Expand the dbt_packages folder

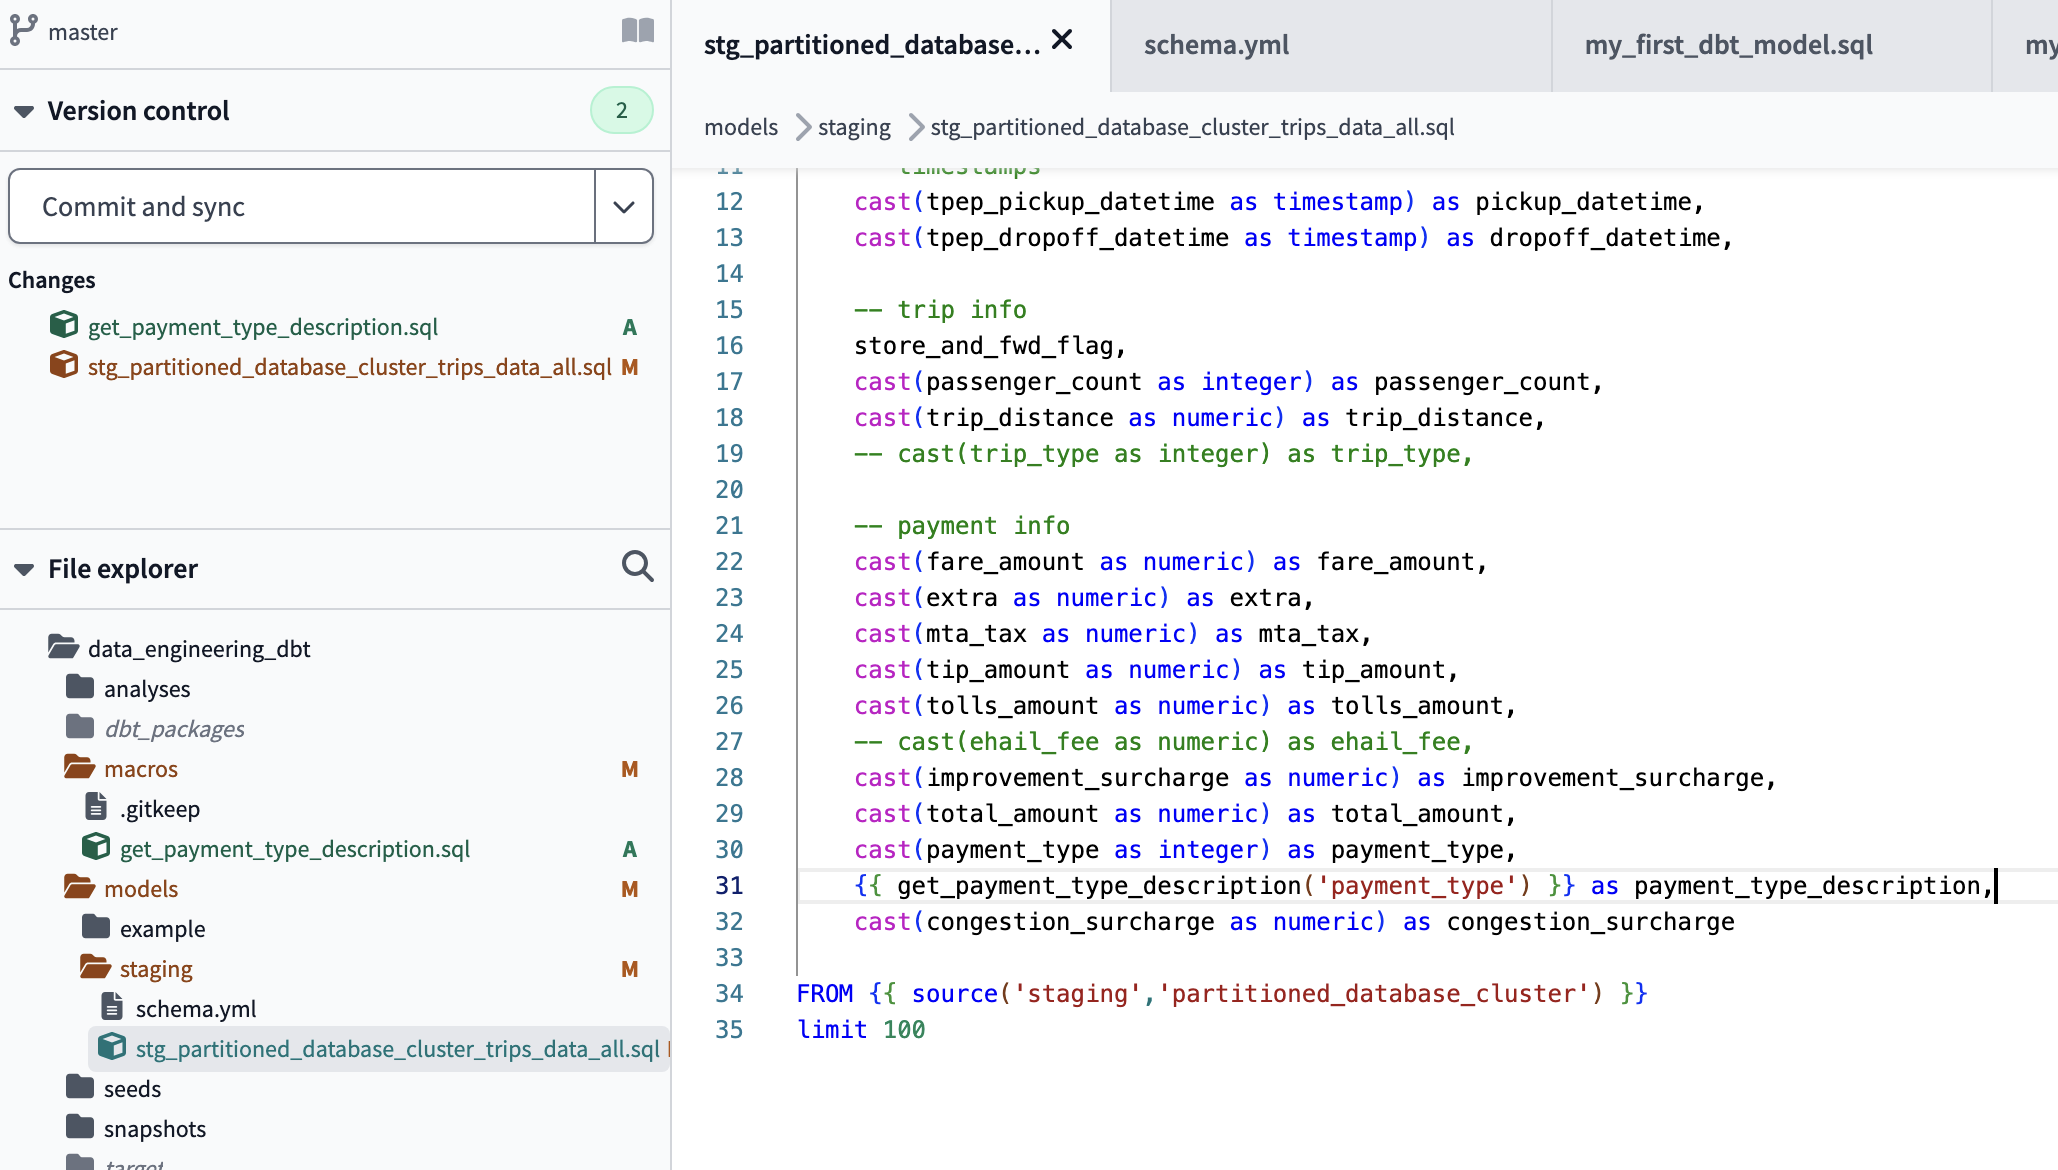174,729
